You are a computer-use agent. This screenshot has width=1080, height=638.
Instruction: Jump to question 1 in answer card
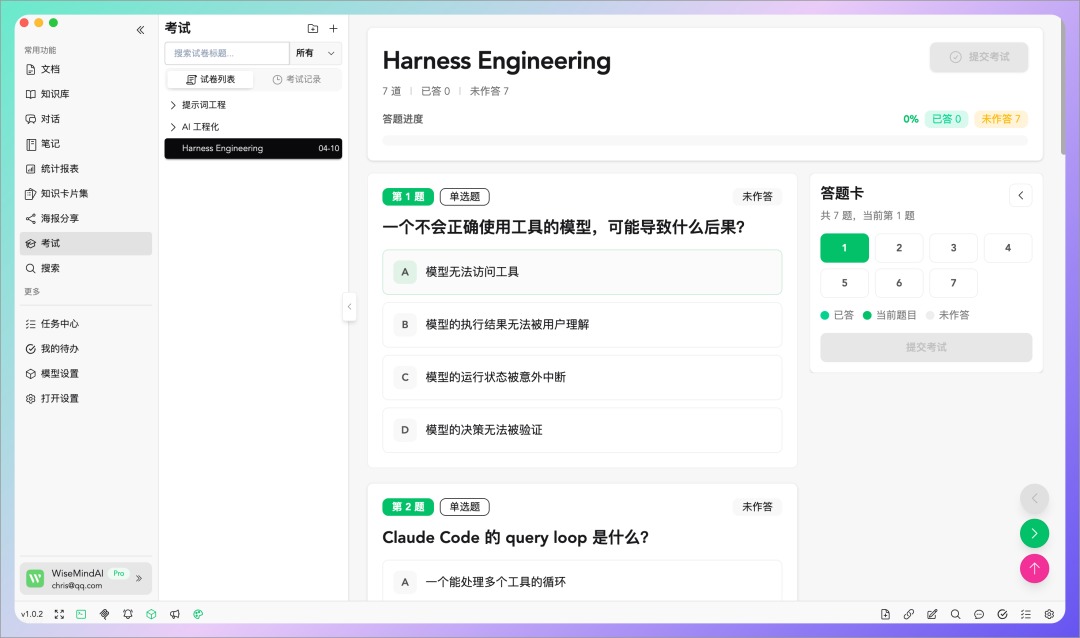point(844,248)
